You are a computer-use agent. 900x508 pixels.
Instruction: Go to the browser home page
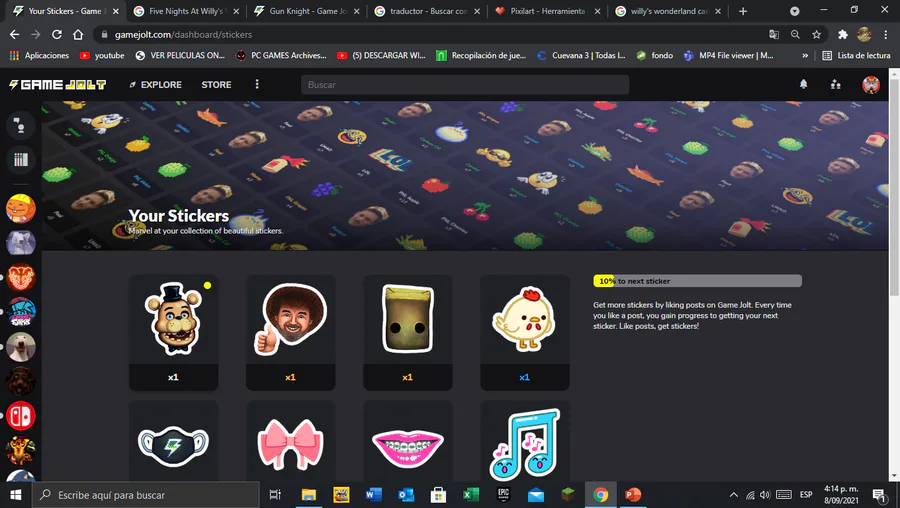point(78,34)
